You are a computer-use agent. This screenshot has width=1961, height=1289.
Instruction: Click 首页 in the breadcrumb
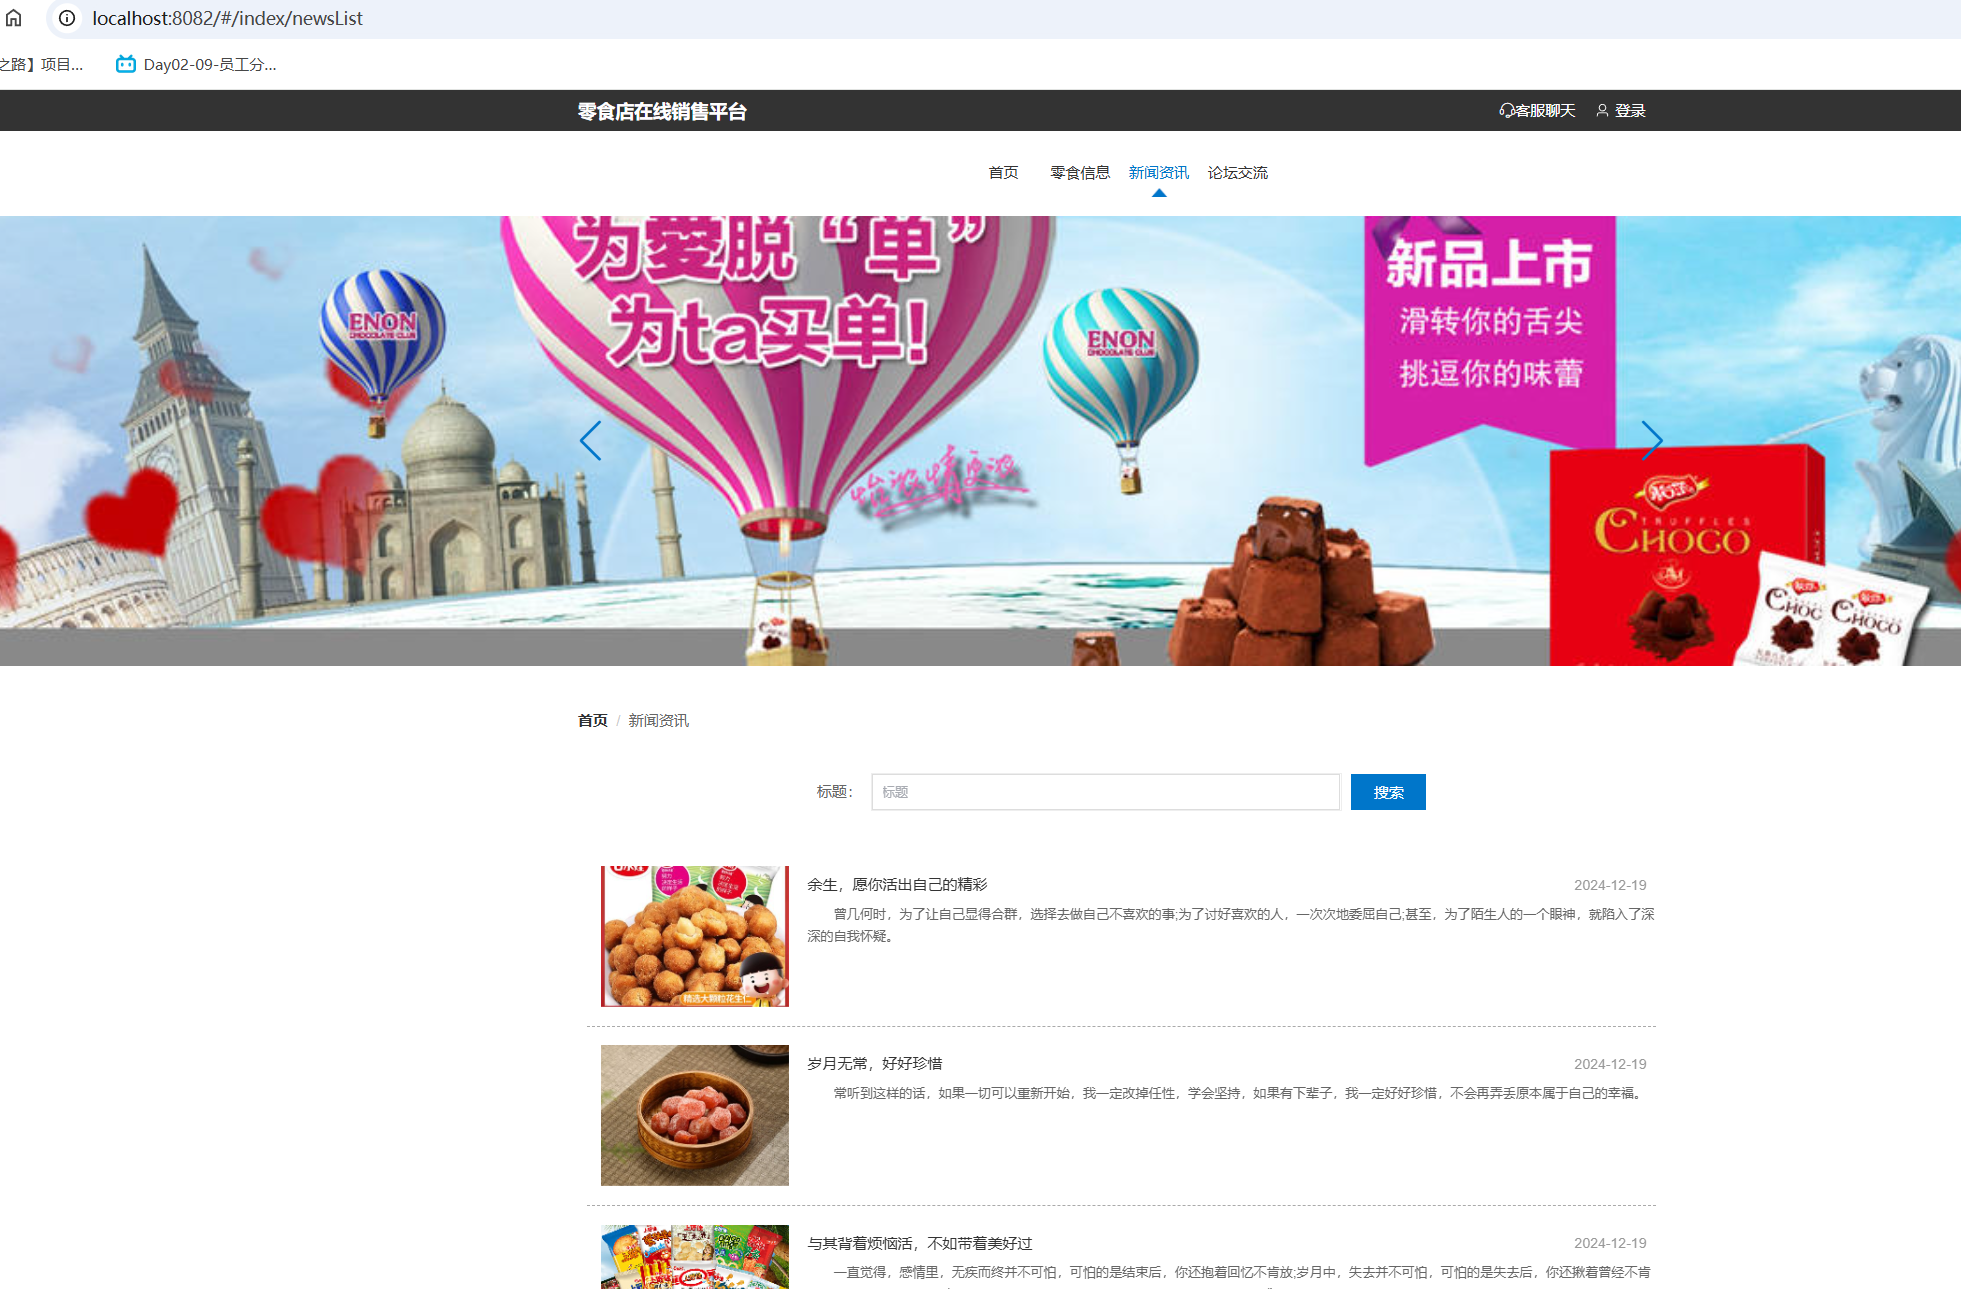pyautogui.click(x=593, y=721)
